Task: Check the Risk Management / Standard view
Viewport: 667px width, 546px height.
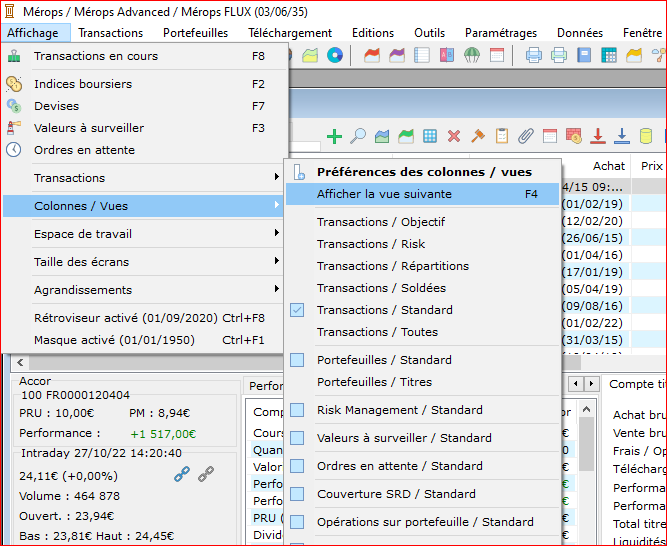Action: click(x=297, y=410)
